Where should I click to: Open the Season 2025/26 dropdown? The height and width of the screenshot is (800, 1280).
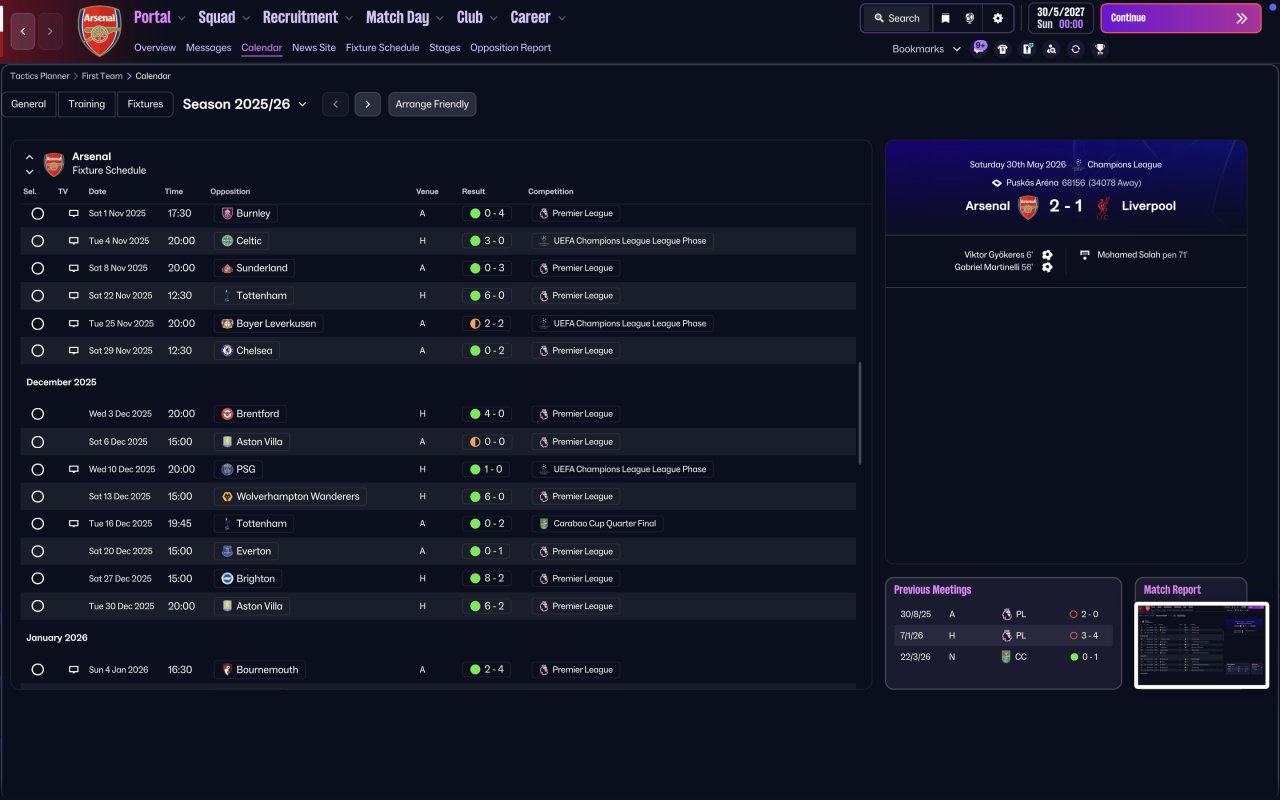(245, 104)
